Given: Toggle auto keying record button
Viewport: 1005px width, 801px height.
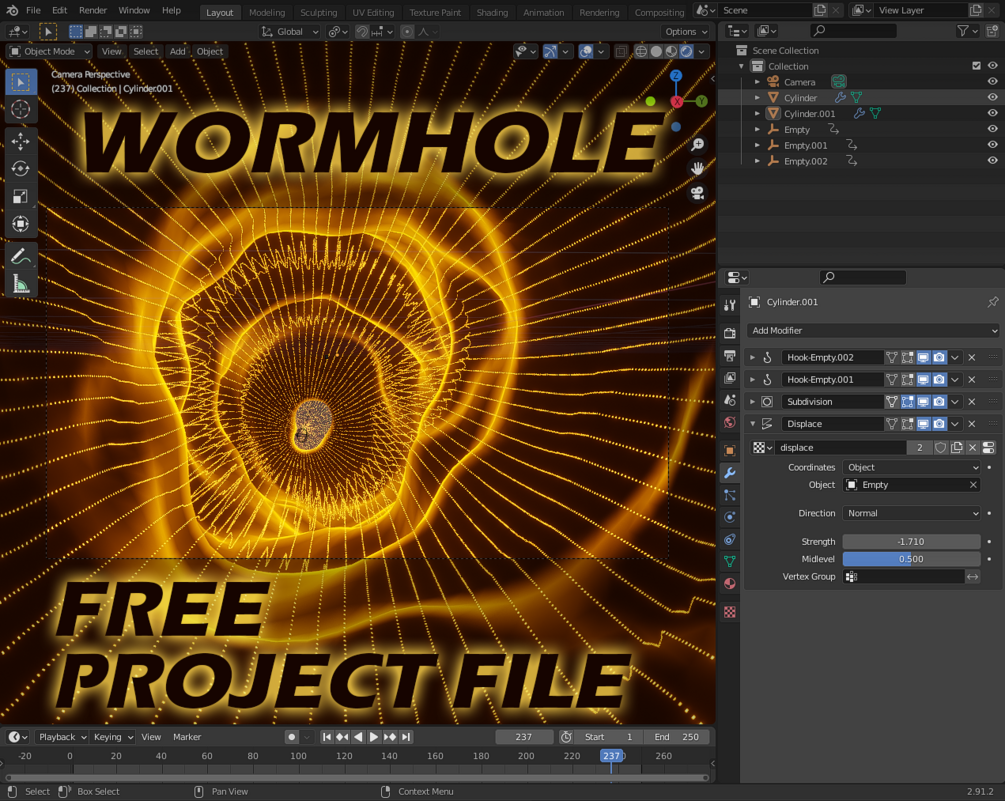Looking at the screenshot, I should pyautogui.click(x=292, y=737).
